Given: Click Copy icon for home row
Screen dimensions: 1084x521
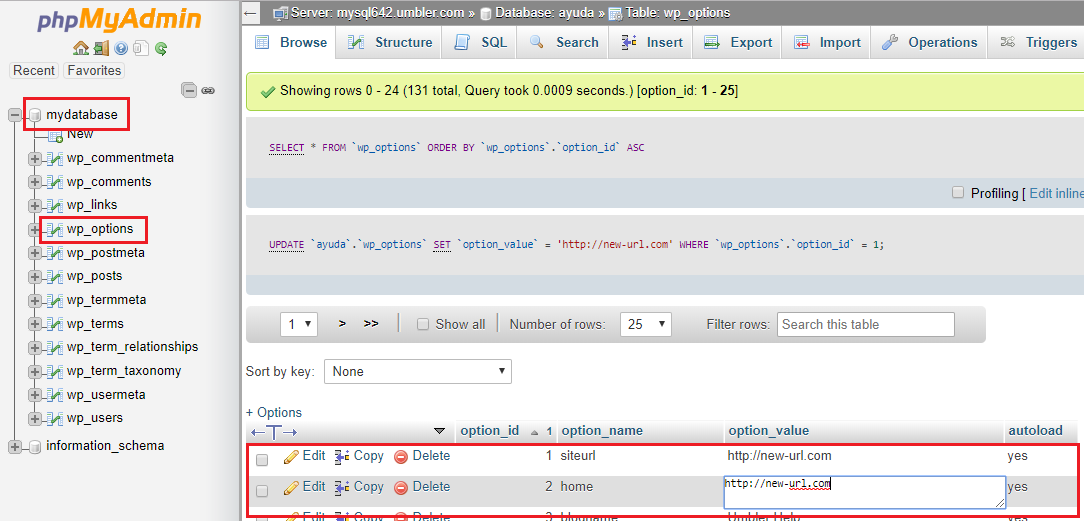Looking at the screenshot, I should pyautogui.click(x=342, y=487).
